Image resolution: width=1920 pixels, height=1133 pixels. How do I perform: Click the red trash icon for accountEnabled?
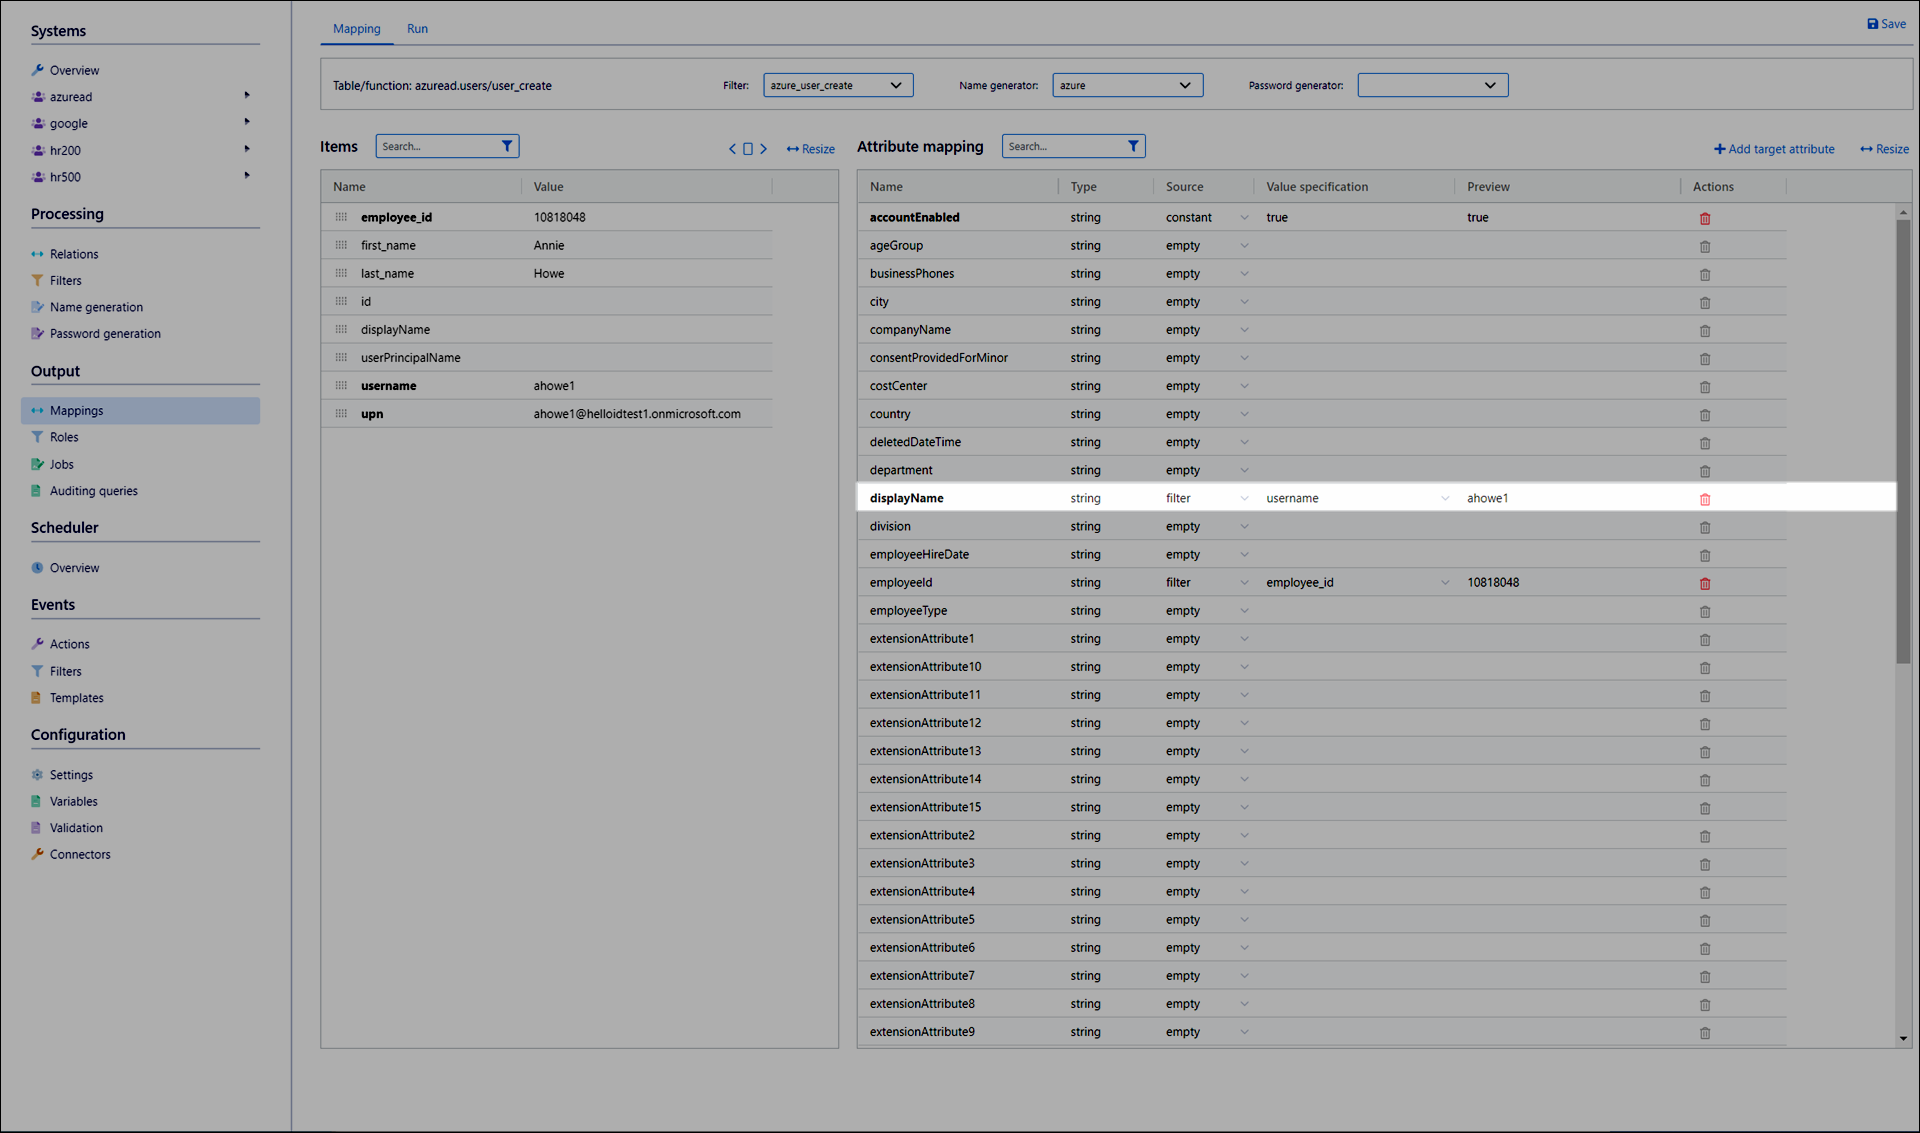1705,218
